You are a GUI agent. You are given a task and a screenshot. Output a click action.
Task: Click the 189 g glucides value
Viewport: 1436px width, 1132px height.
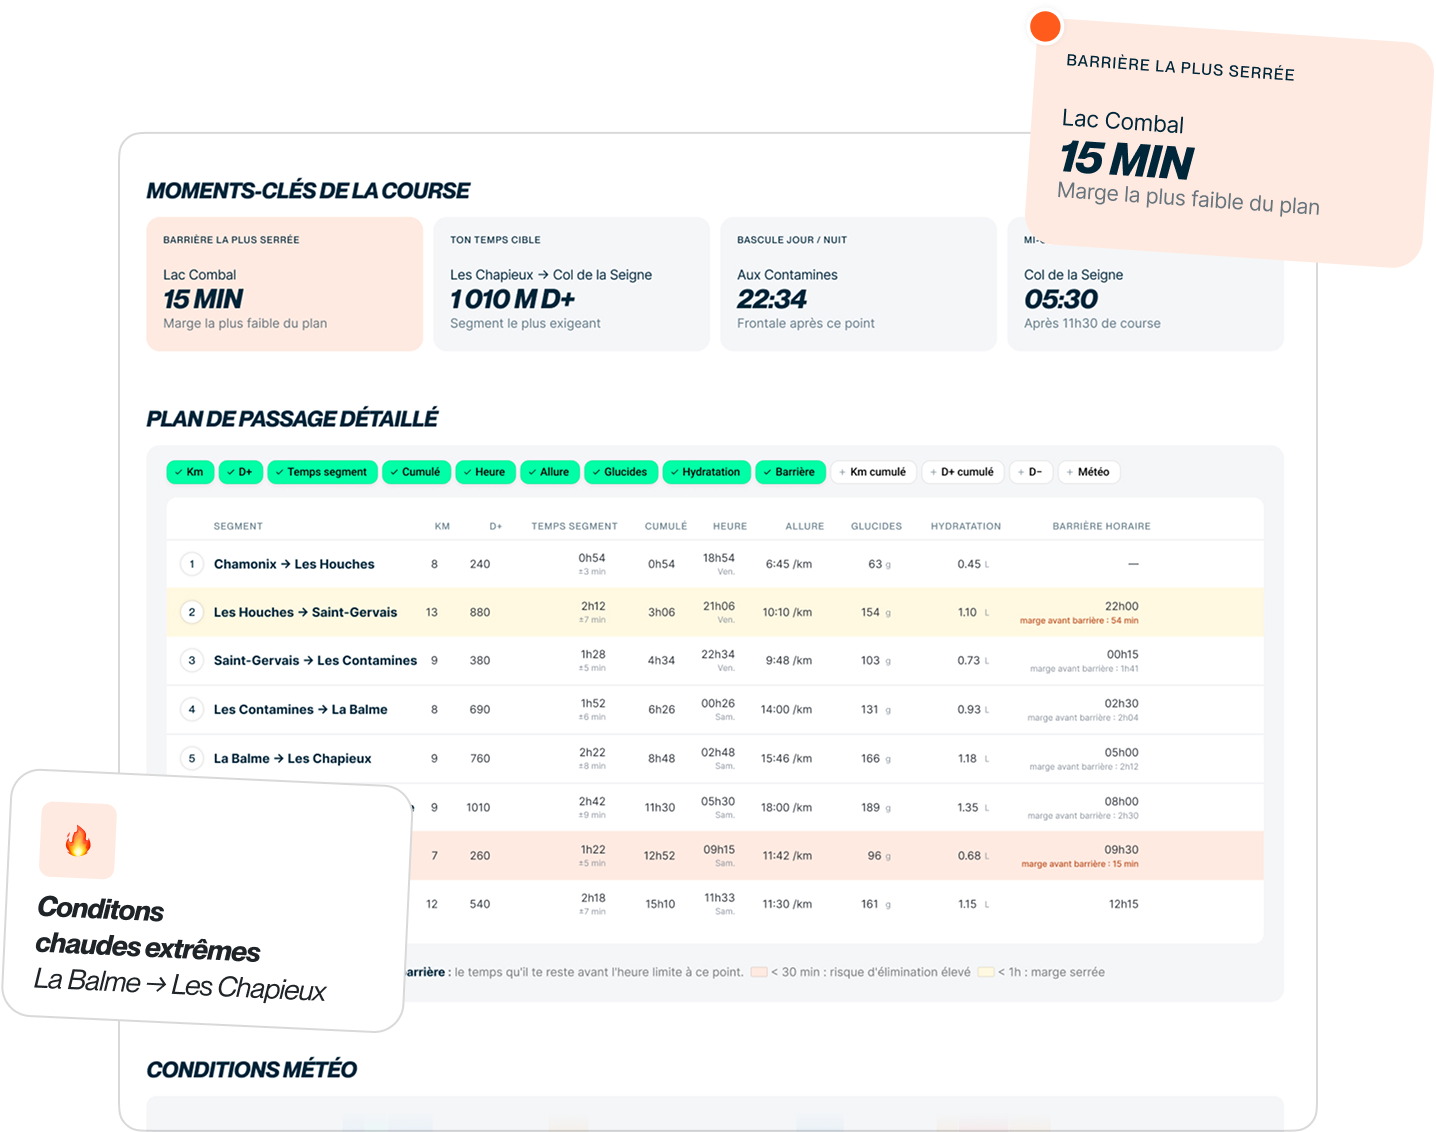click(x=875, y=807)
